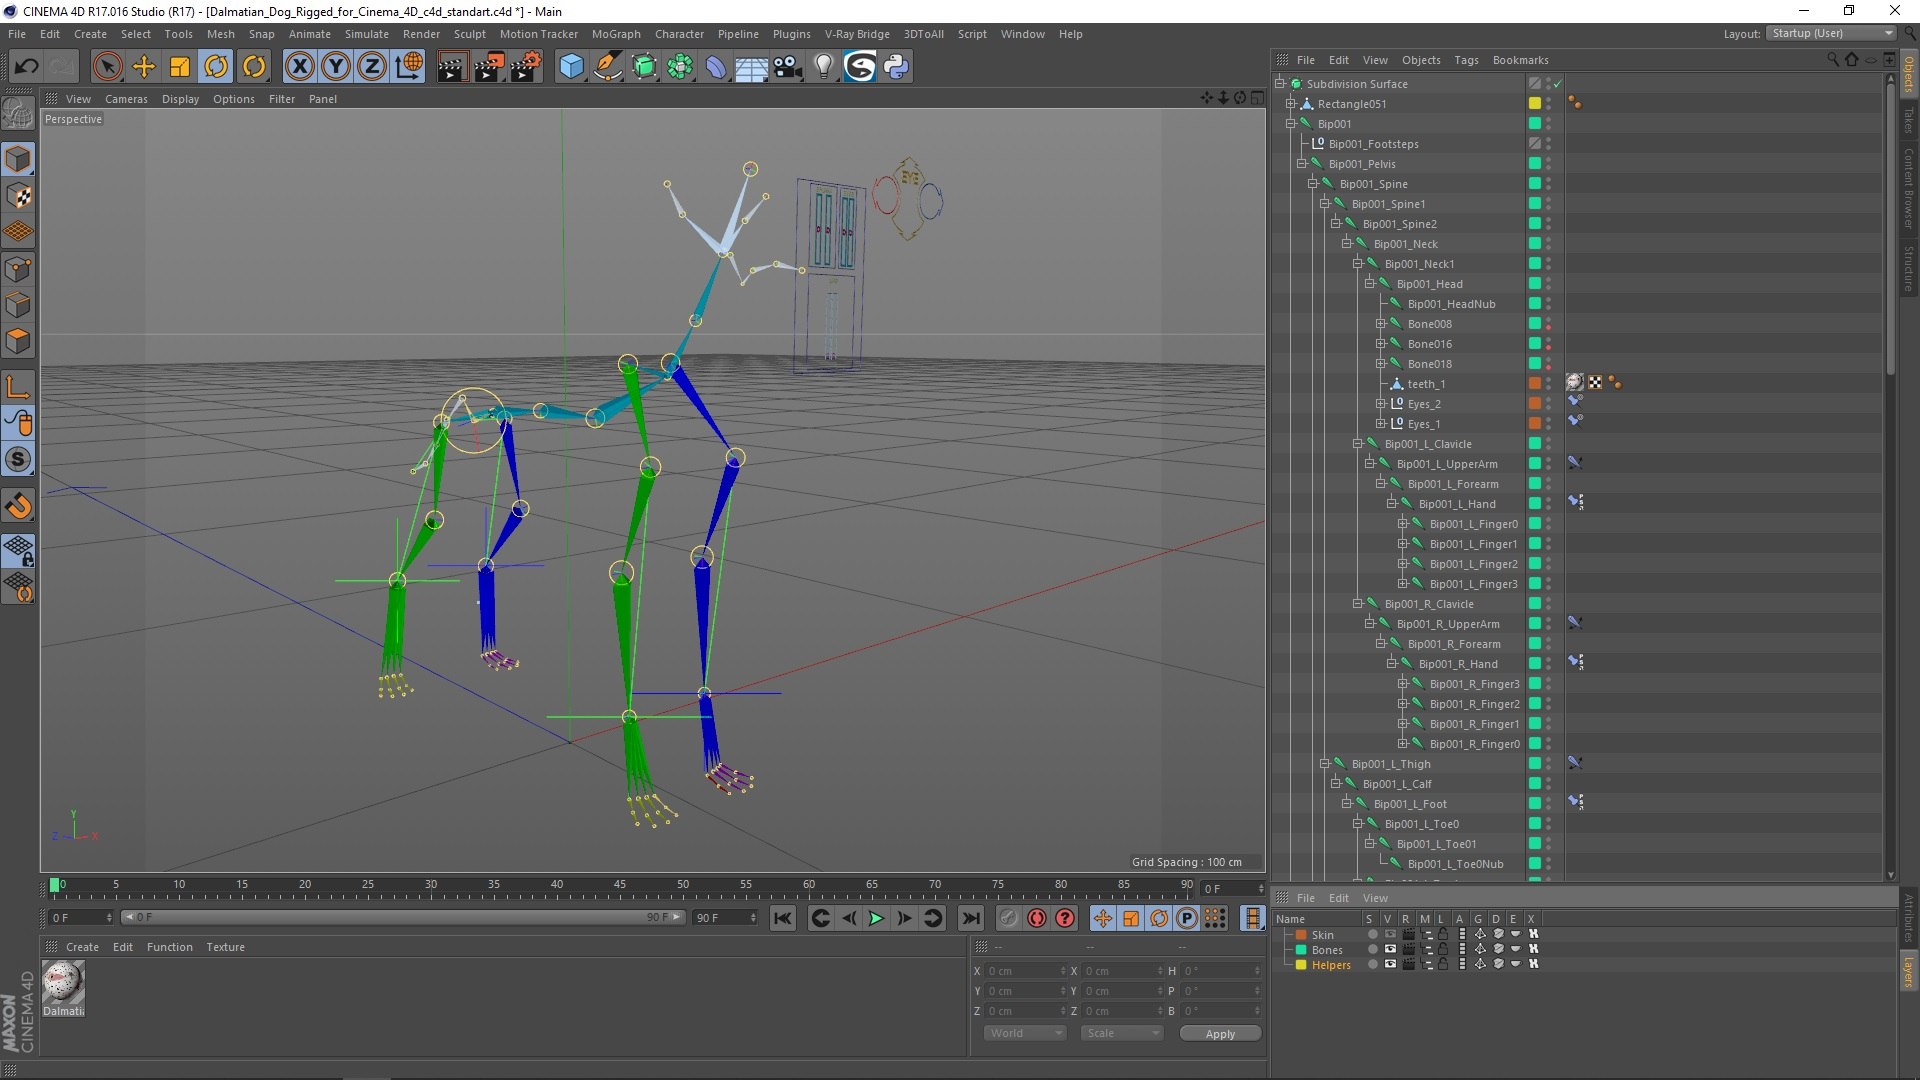Go to end of animation
Screen dimensions: 1920x1080
point(970,918)
